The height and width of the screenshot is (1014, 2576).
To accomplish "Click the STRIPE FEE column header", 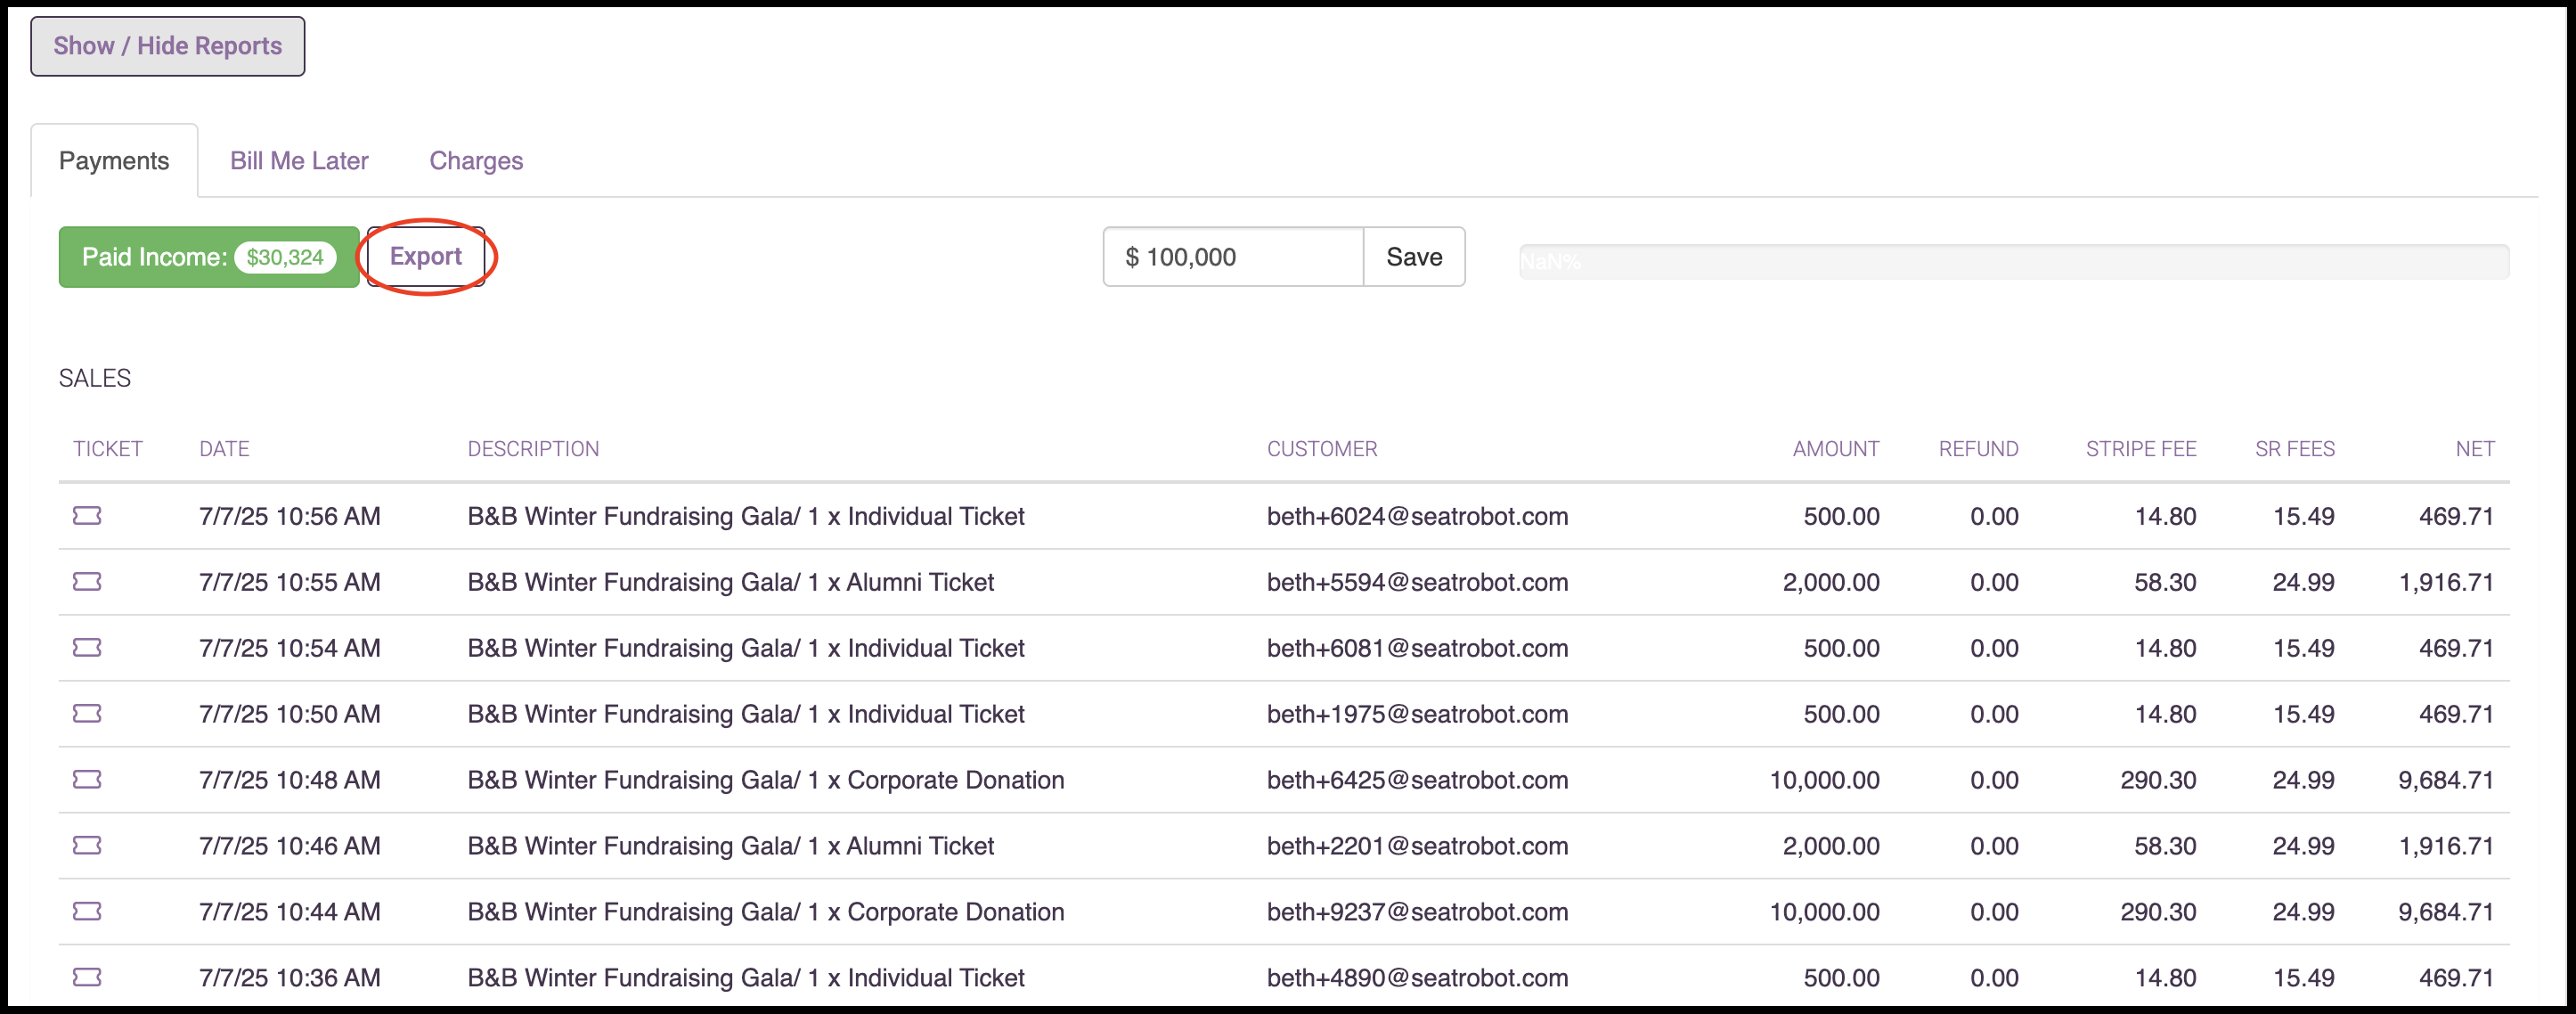I will pyautogui.click(x=2141, y=449).
